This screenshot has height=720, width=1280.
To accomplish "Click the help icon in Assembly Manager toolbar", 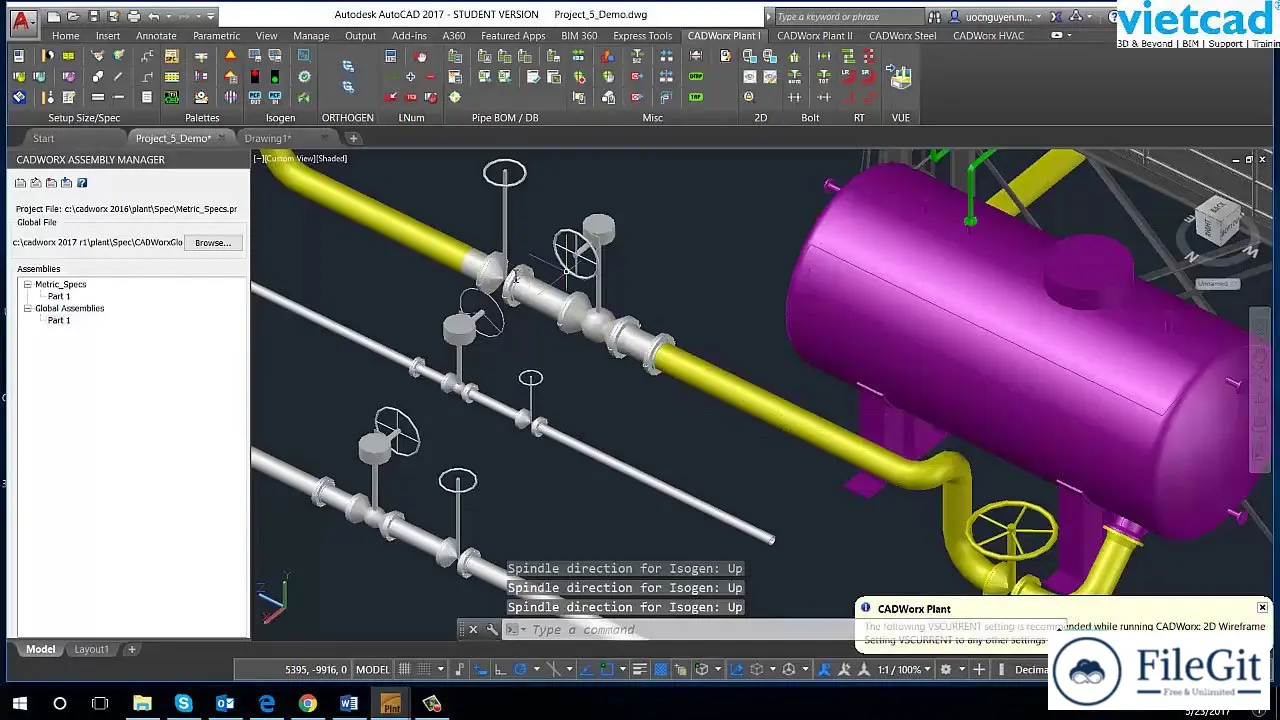I will tap(82, 183).
